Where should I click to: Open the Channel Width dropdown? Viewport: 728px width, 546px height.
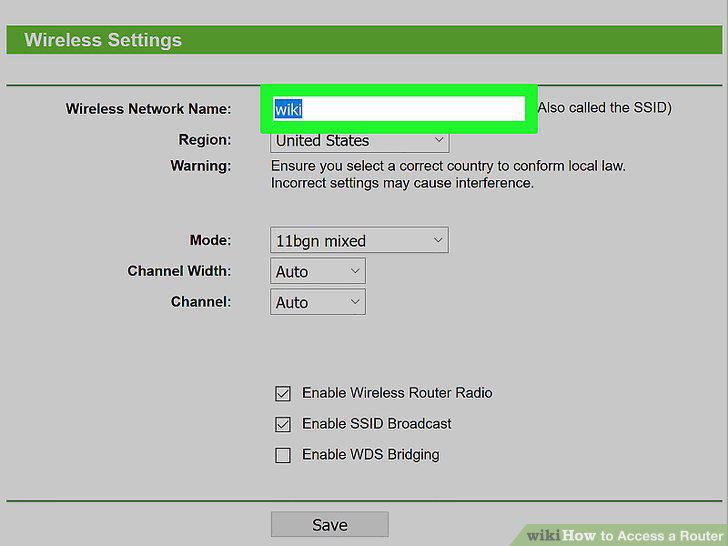(318, 271)
